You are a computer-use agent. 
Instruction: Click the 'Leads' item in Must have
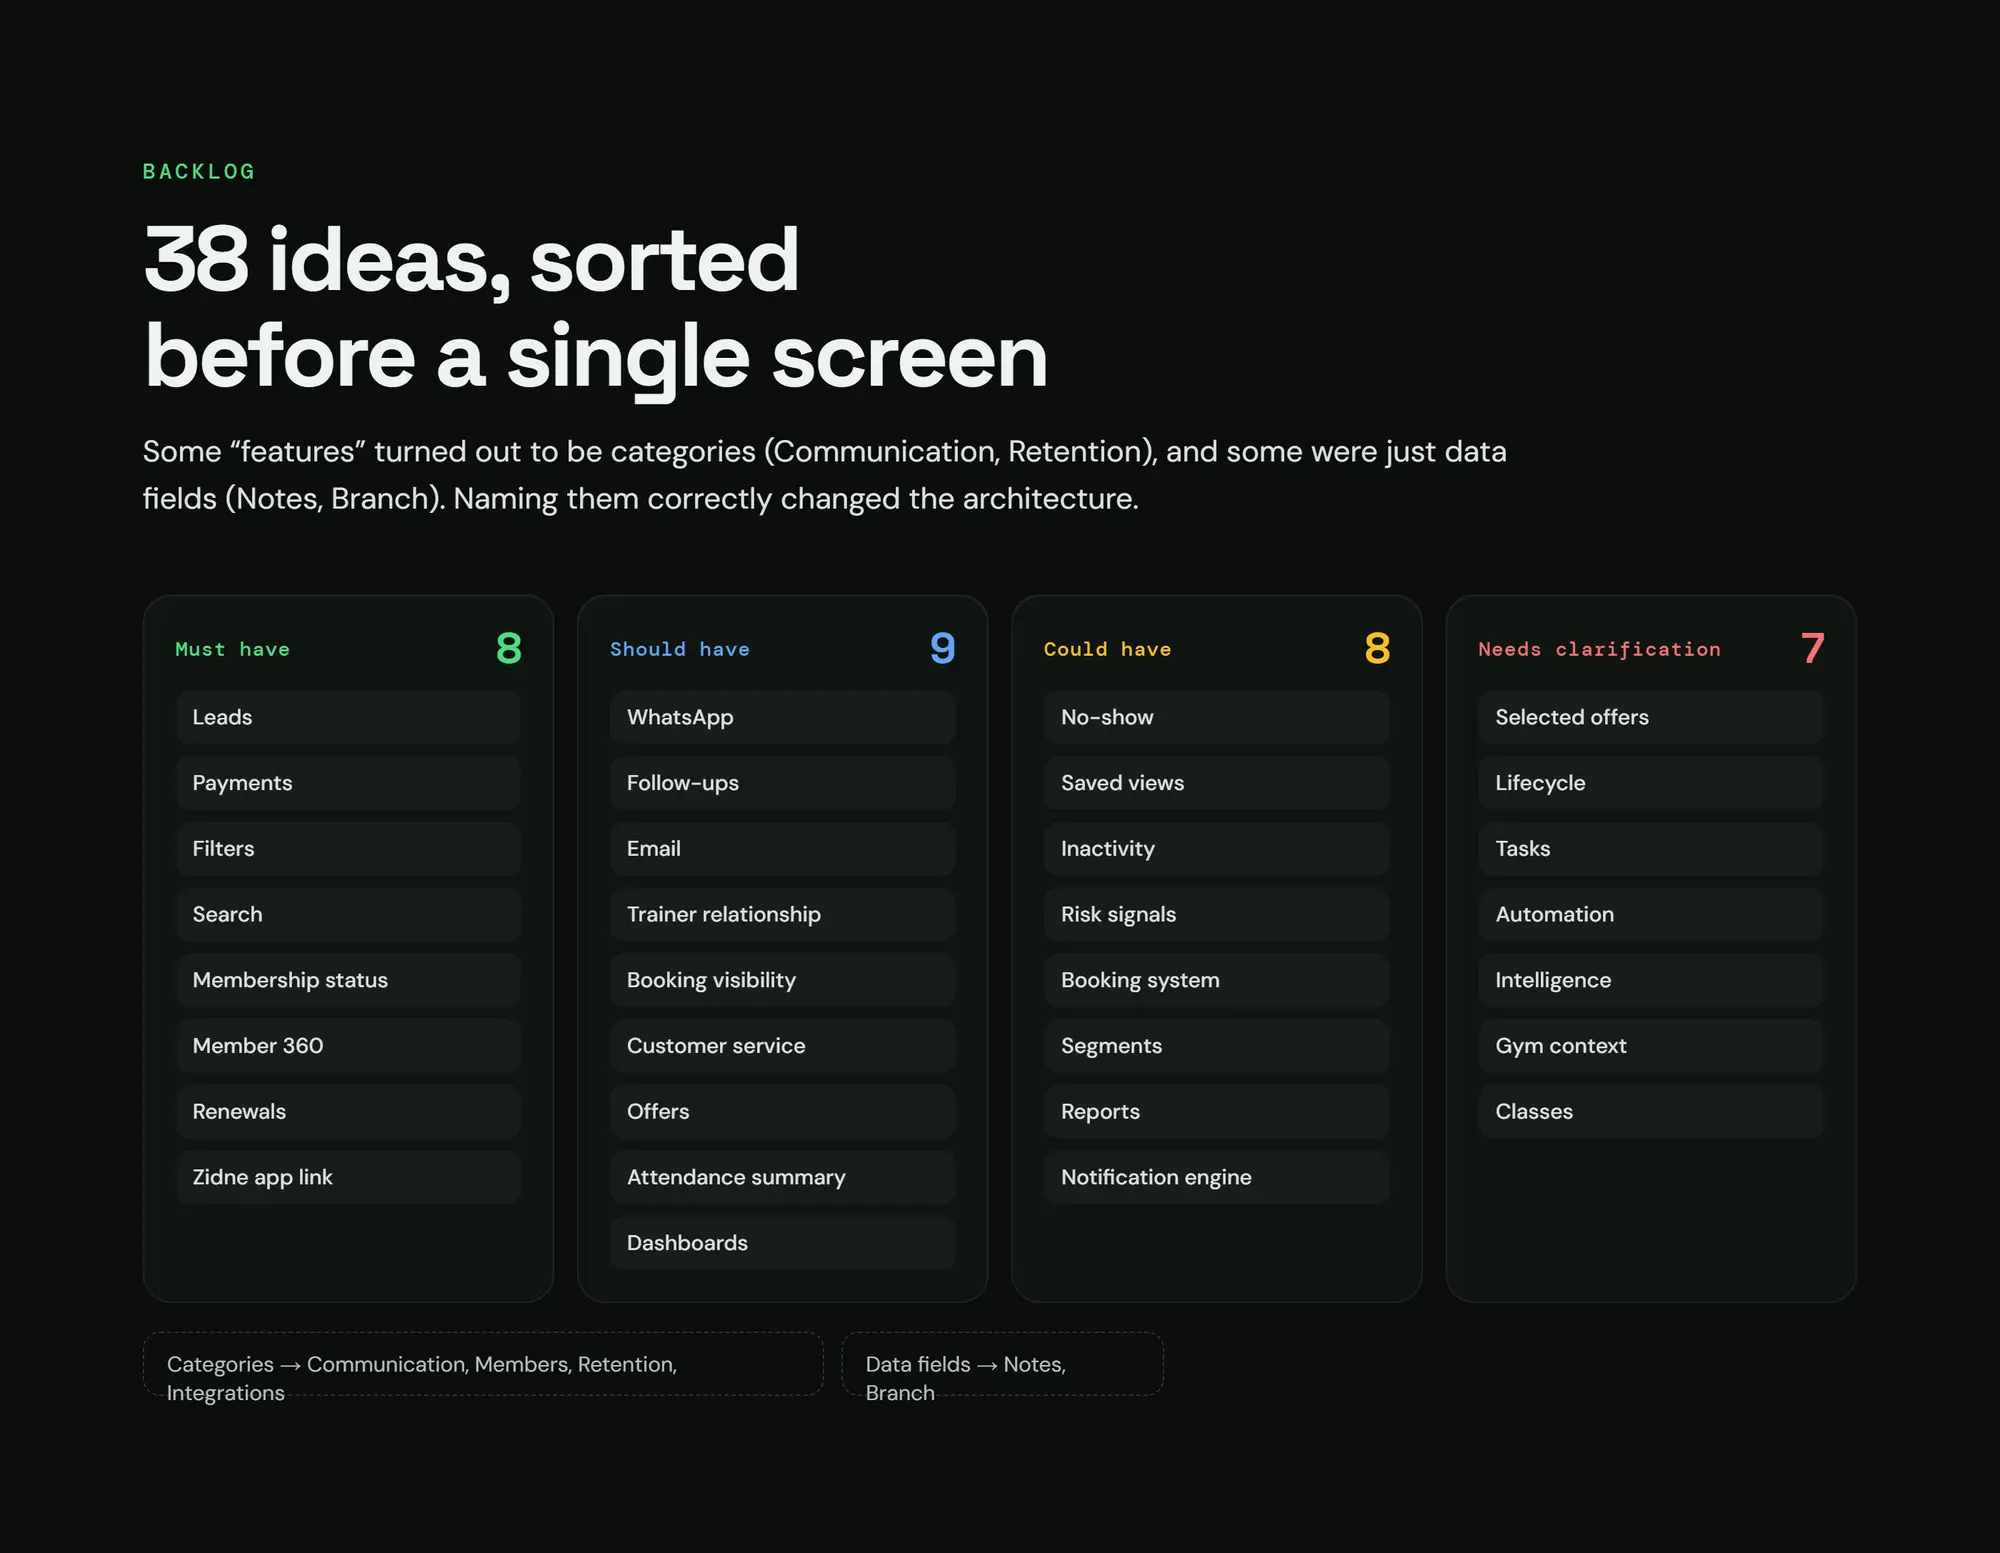[348, 717]
